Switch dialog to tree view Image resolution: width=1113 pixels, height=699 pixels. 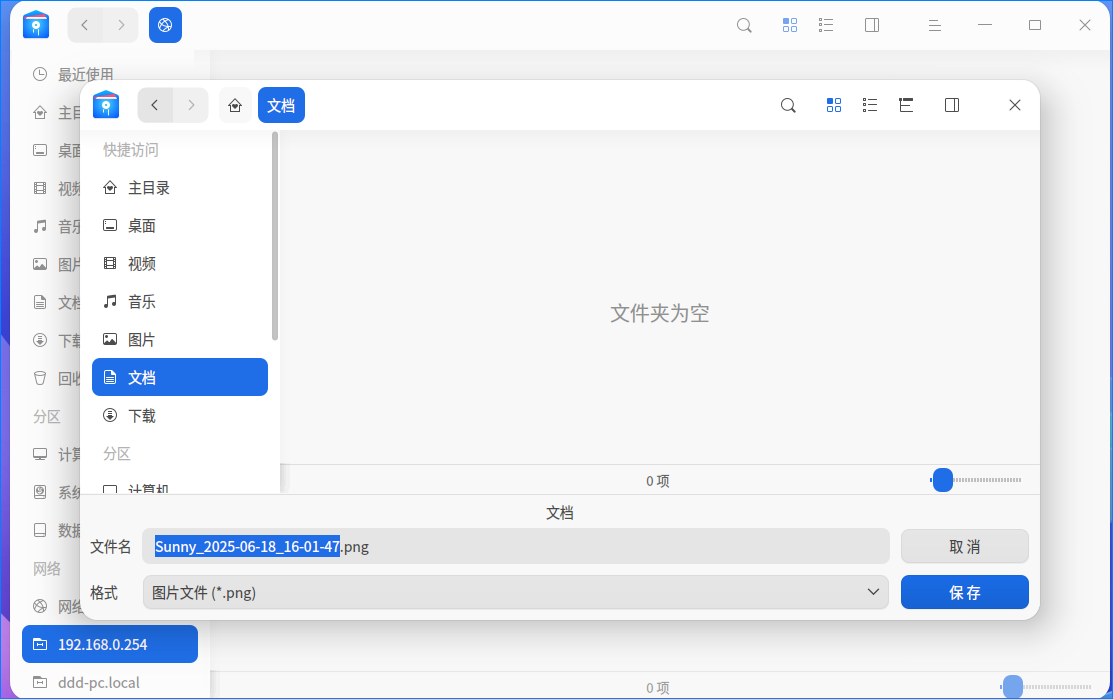[906, 106]
